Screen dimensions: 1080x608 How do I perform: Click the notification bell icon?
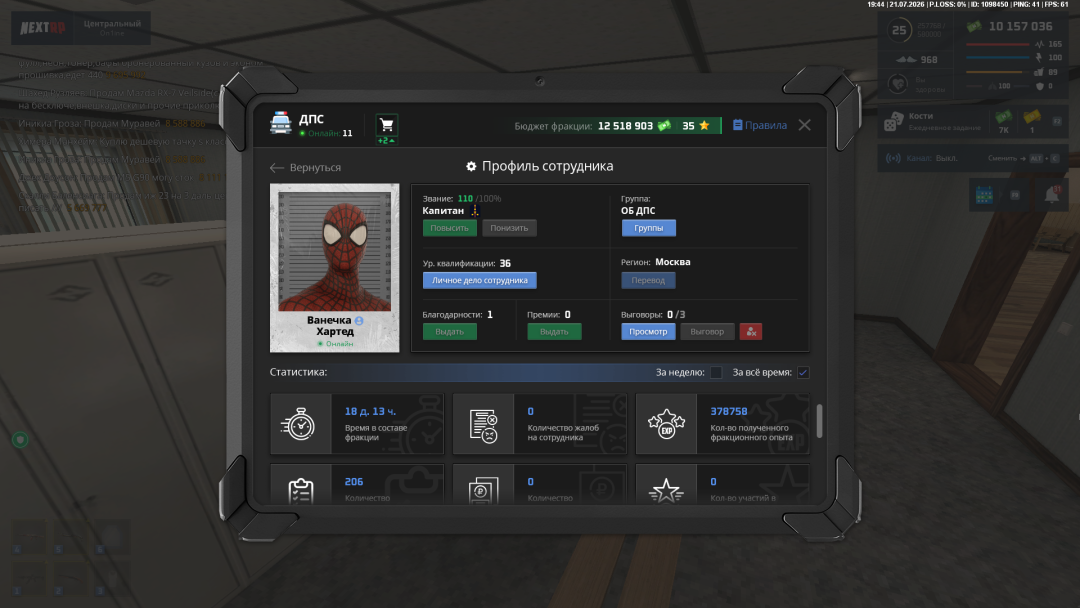coord(1052,195)
